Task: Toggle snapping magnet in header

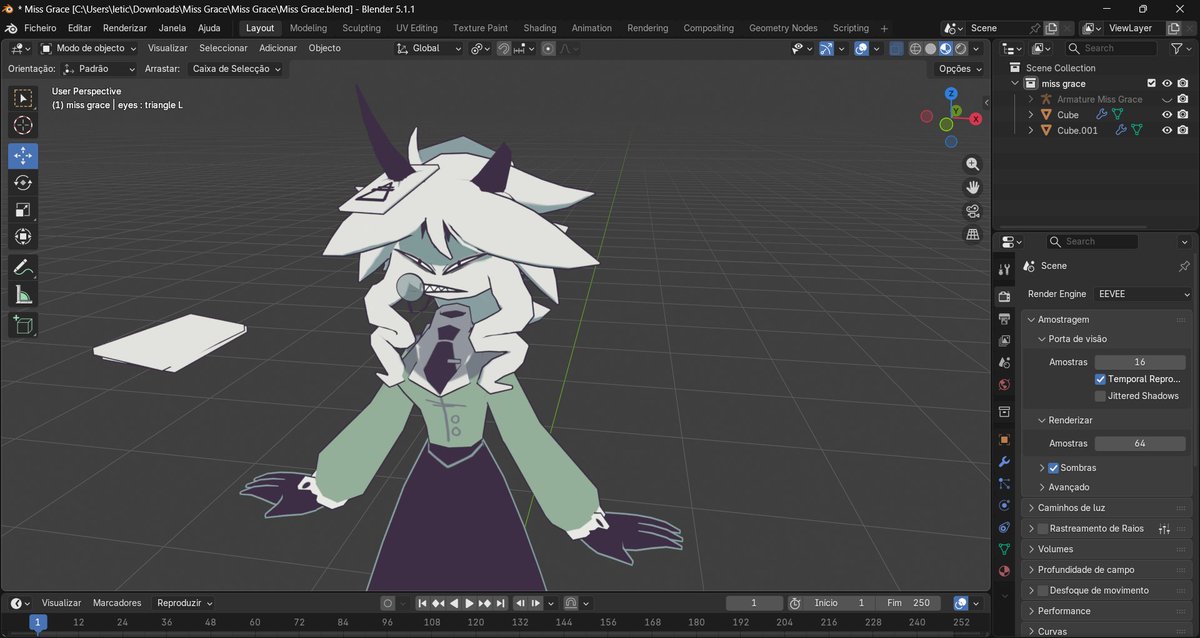Action: (x=504, y=48)
